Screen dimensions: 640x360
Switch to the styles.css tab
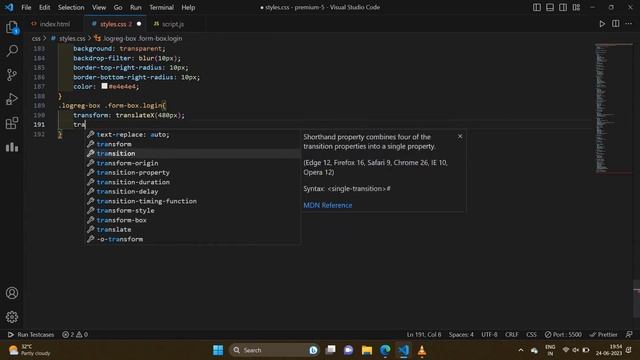(116, 24)
